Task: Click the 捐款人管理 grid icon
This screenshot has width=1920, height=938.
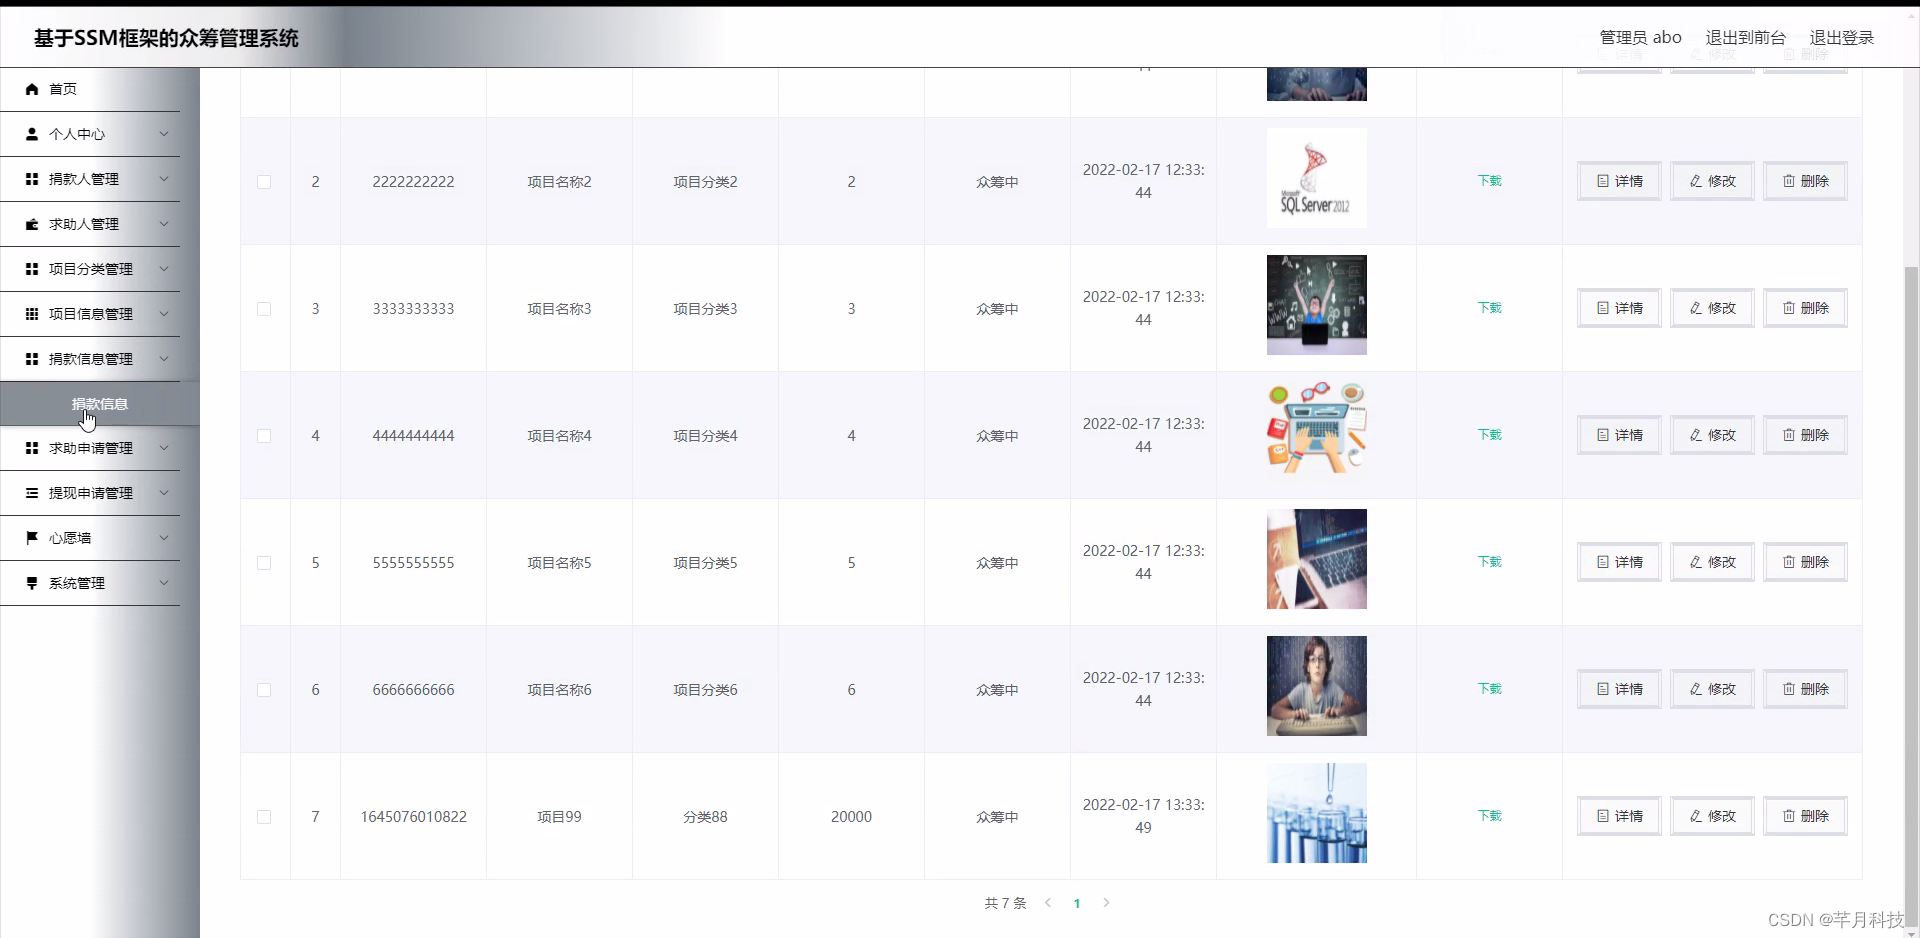Action: pyautogui.click(x=31, y=179)
